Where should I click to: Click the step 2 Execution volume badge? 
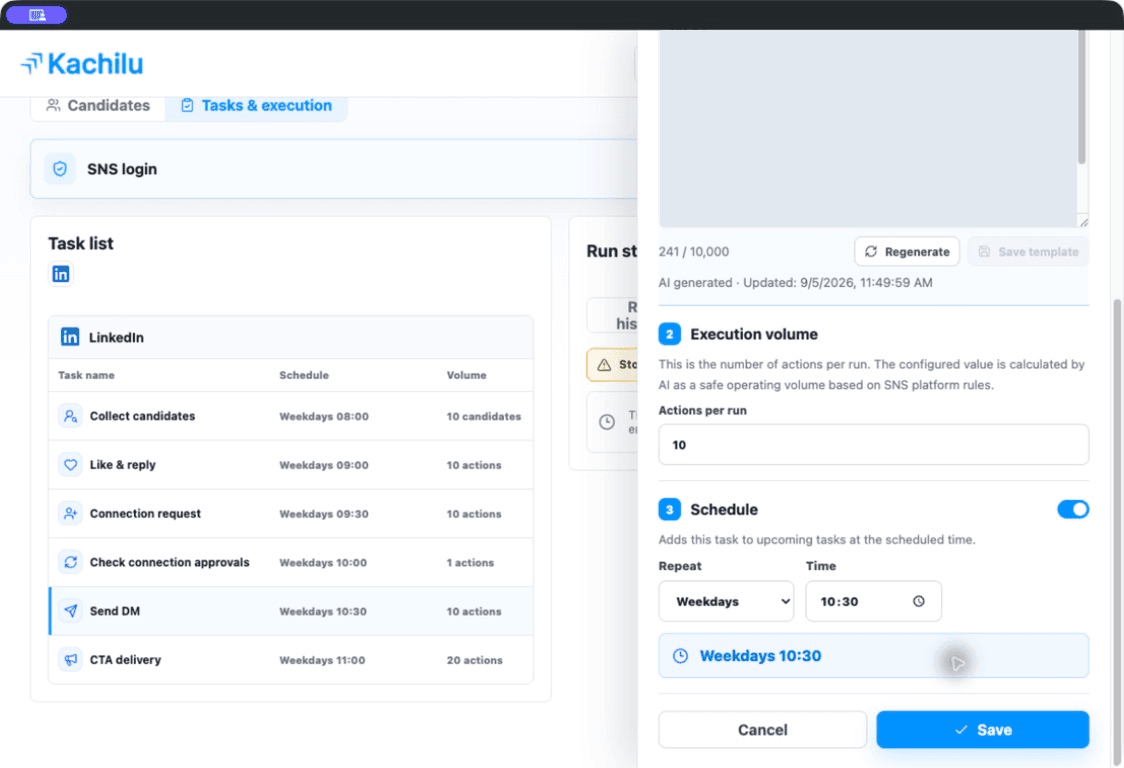pyautogui.click(x=670, y=334)
